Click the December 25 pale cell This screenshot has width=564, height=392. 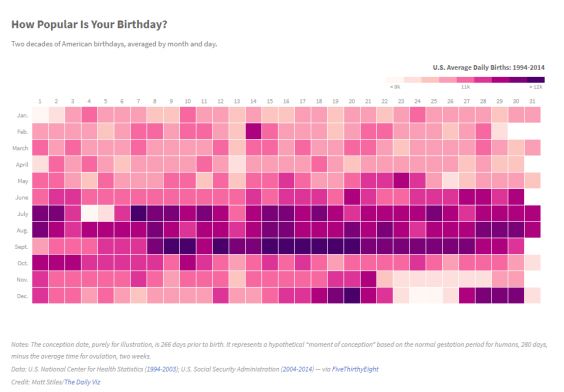click(x=434, y=296)
